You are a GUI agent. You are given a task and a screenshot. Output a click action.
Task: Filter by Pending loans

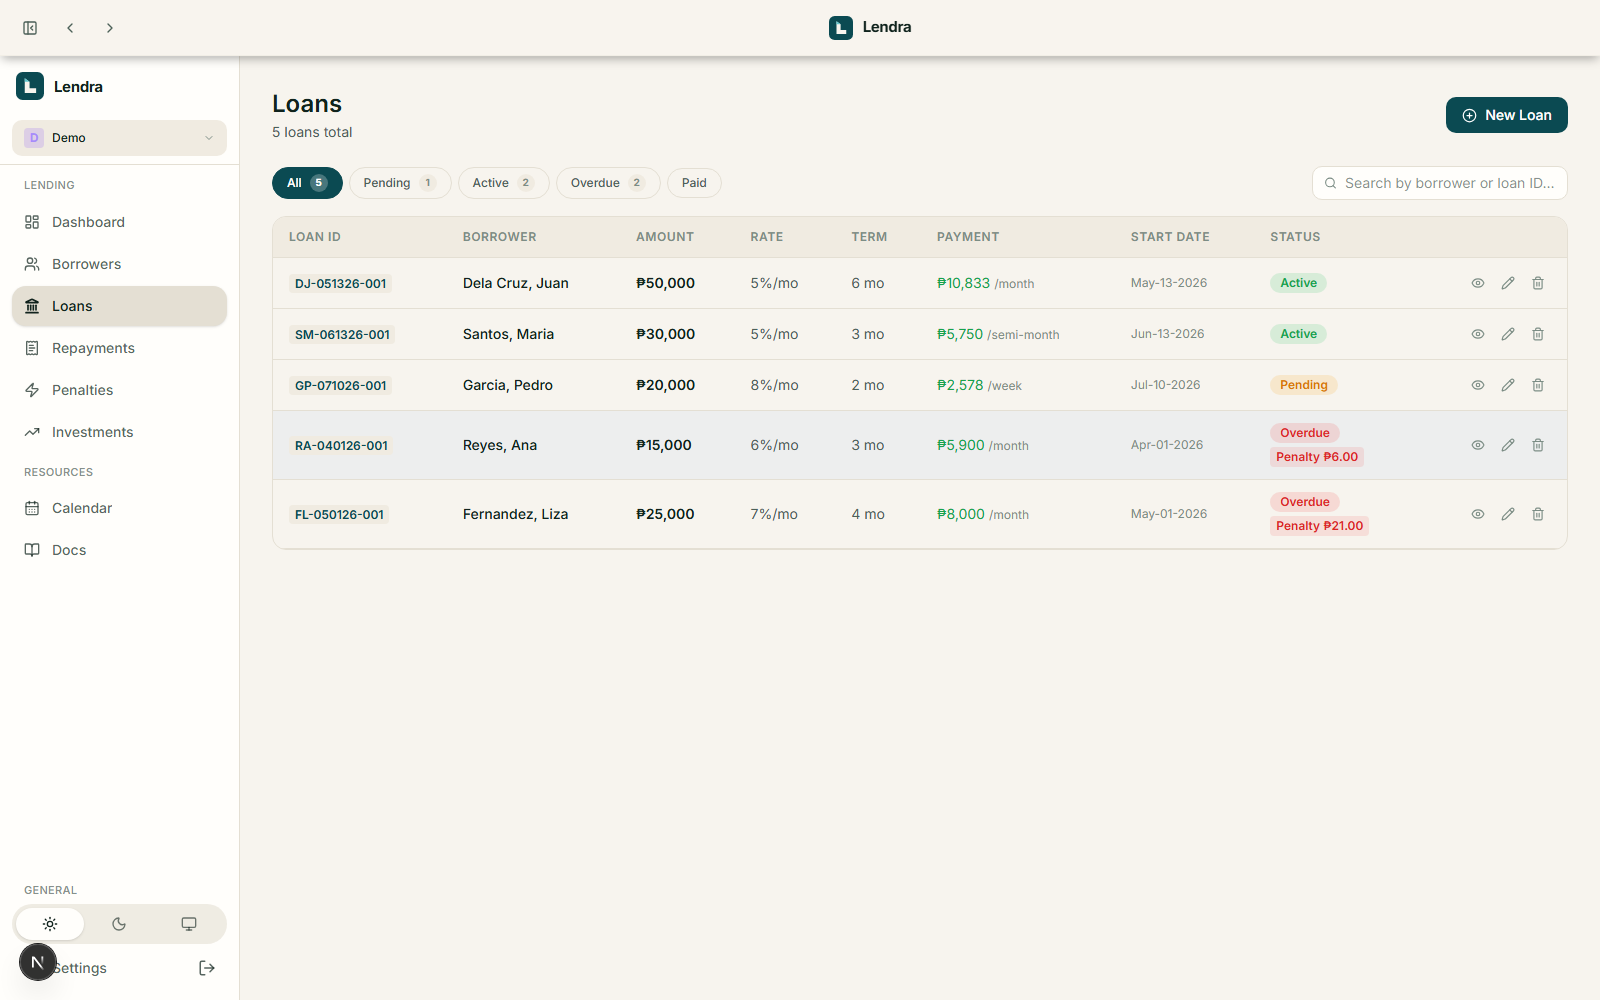click(400, 183)
